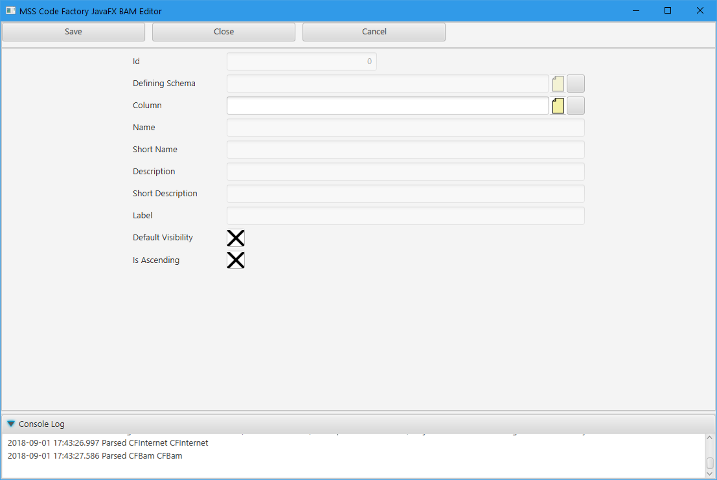Toggle the Default Visibility checkbox
The image size is (717, 480).
tap(236, 238)
